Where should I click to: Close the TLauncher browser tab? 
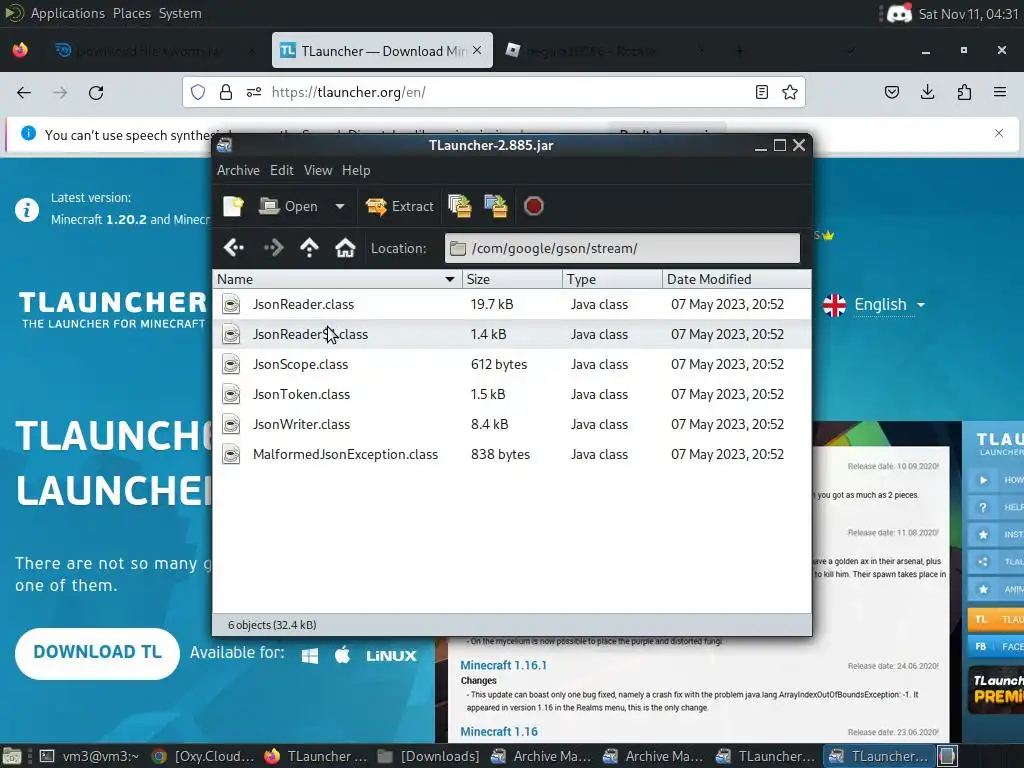[477, 50]
